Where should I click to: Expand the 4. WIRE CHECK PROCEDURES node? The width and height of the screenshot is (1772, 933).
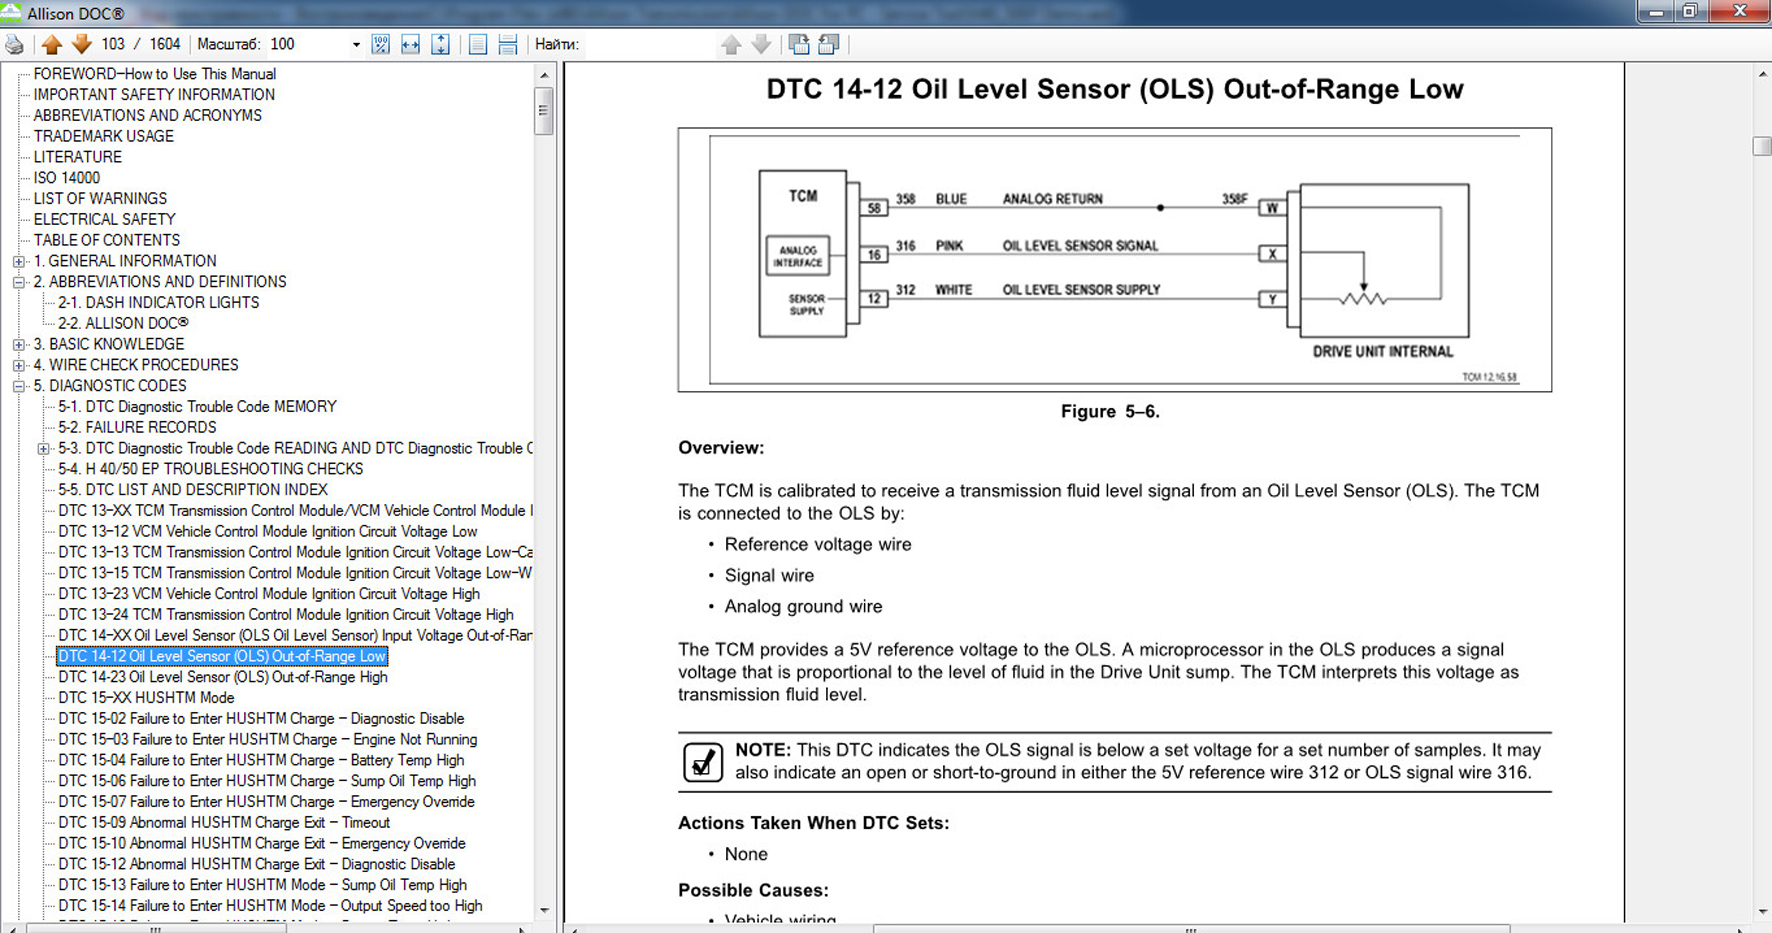pos(19,365)
